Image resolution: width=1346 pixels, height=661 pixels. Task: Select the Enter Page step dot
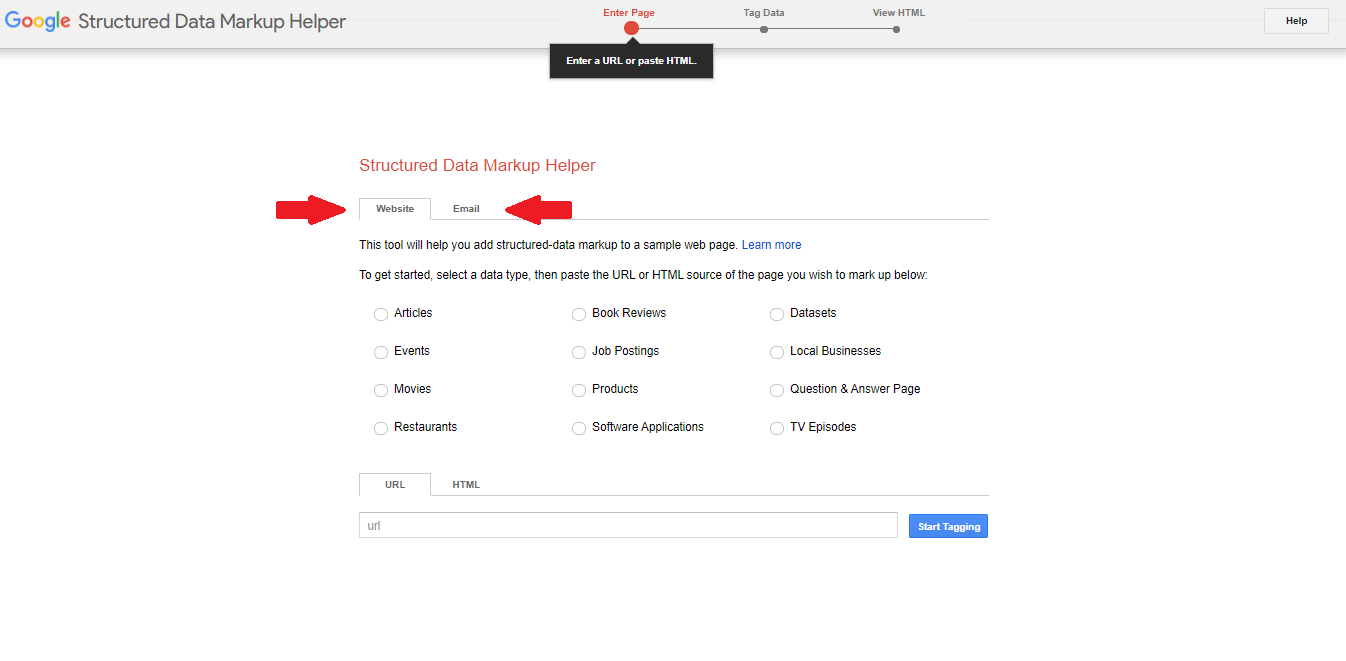tap(631, 28)
